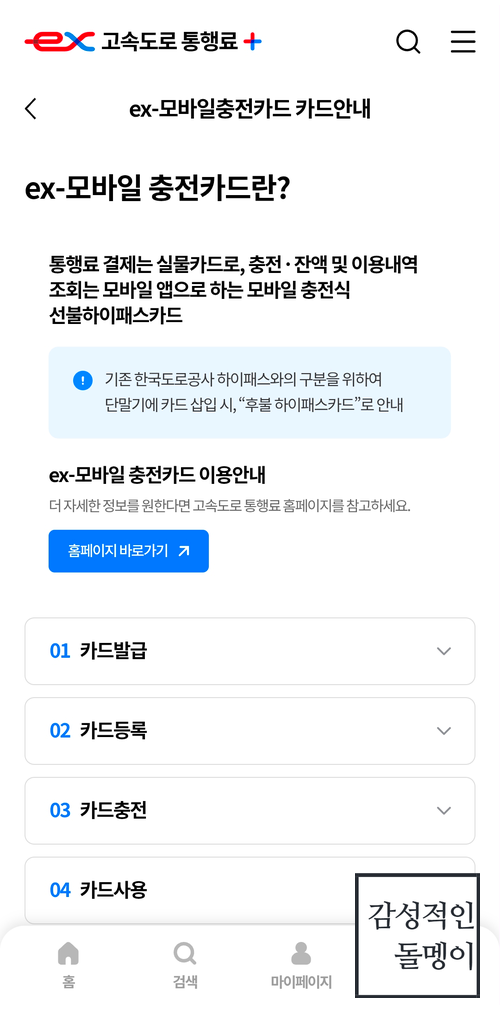Click the 홈페이지 바로가기 button
The width and height of the screenshot is (500, 1010).
click(129, 551)
